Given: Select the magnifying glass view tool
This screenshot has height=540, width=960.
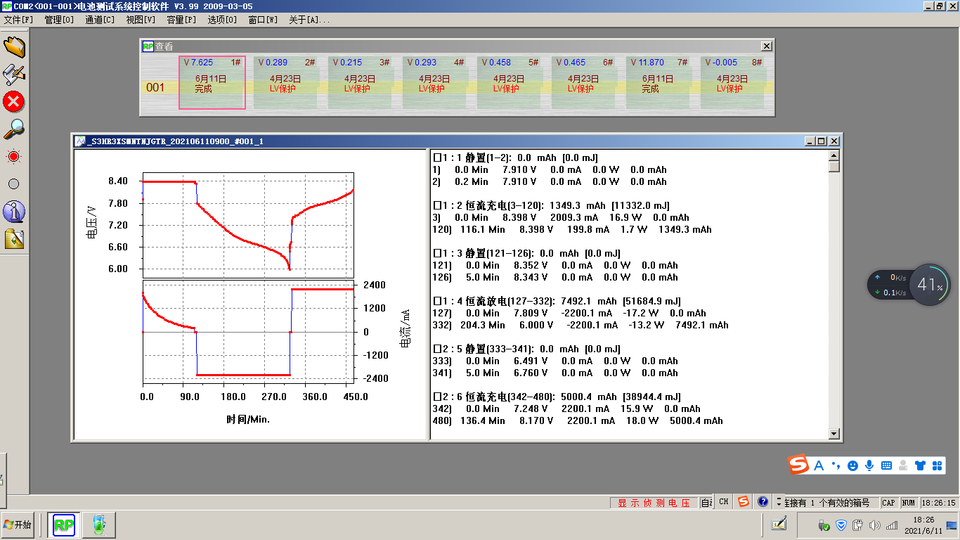Looking at the screenshot, I should (x=14, y=128).
